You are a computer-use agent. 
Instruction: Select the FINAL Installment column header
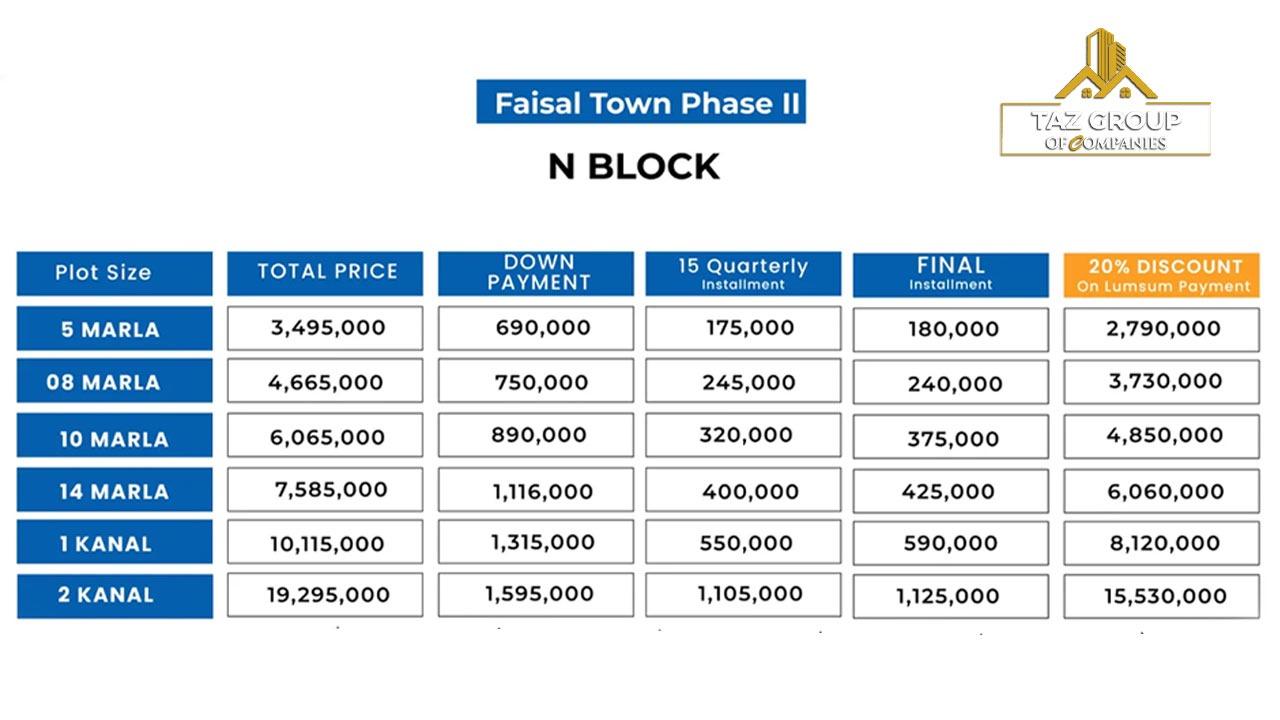tap(950, 273)
